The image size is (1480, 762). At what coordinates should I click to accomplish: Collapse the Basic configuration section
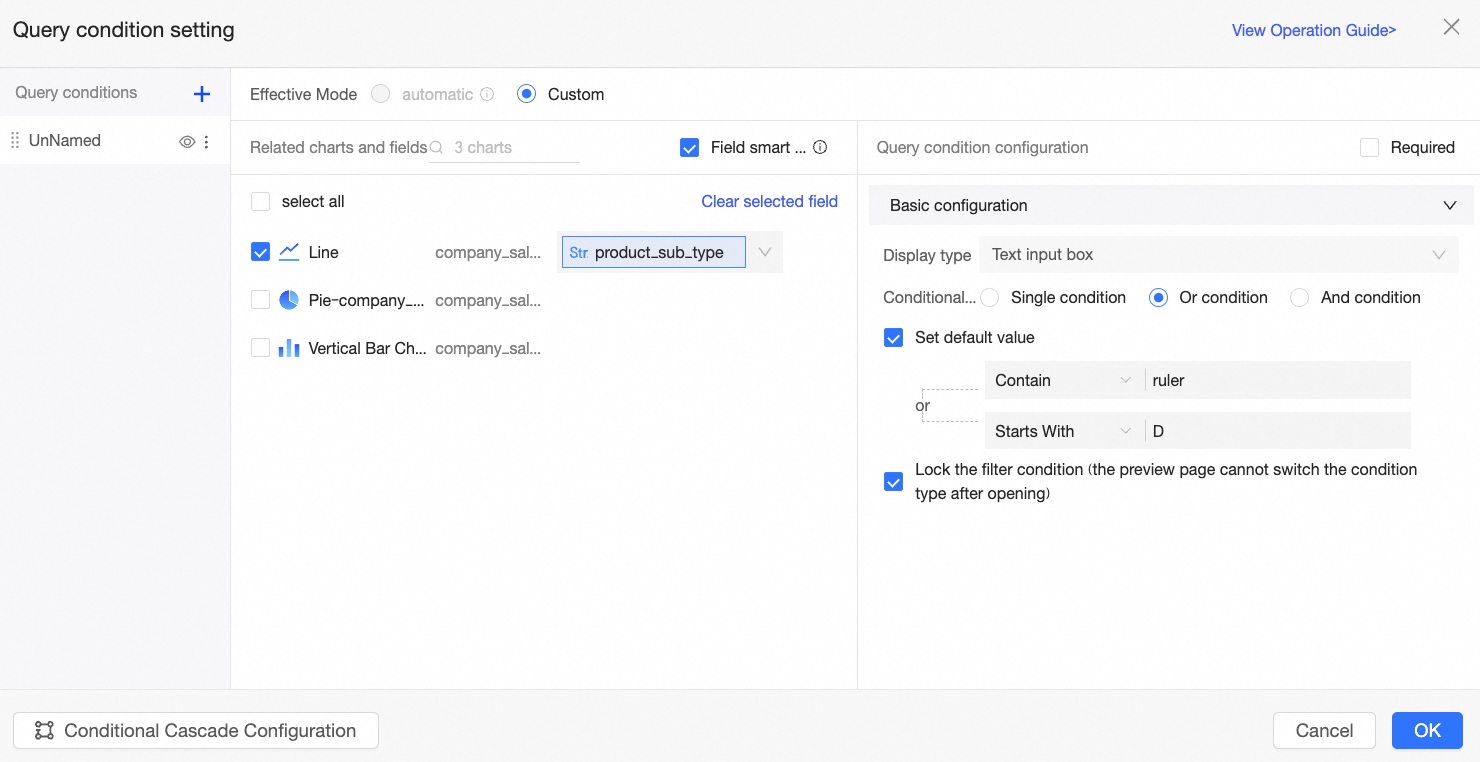[1450, 205]
